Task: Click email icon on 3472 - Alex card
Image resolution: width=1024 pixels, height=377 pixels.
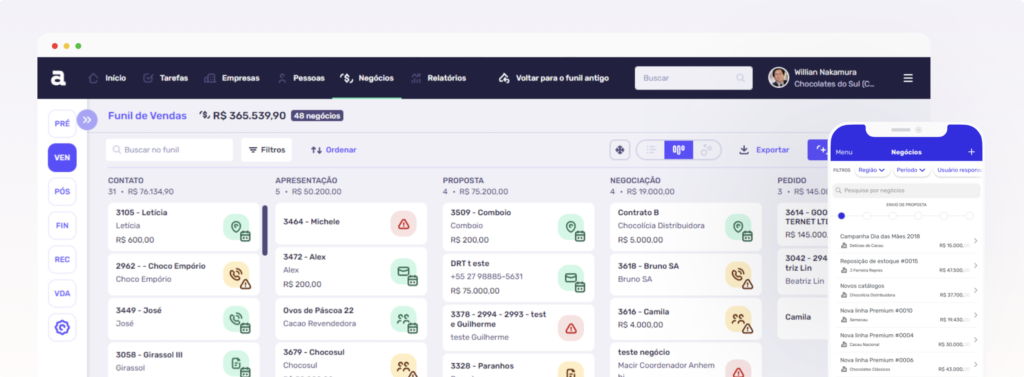Action: (x=404, y=272)
